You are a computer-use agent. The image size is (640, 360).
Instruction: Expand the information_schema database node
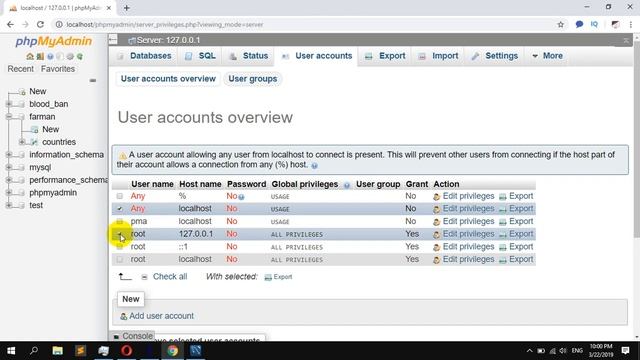click(x=9, y=155)
